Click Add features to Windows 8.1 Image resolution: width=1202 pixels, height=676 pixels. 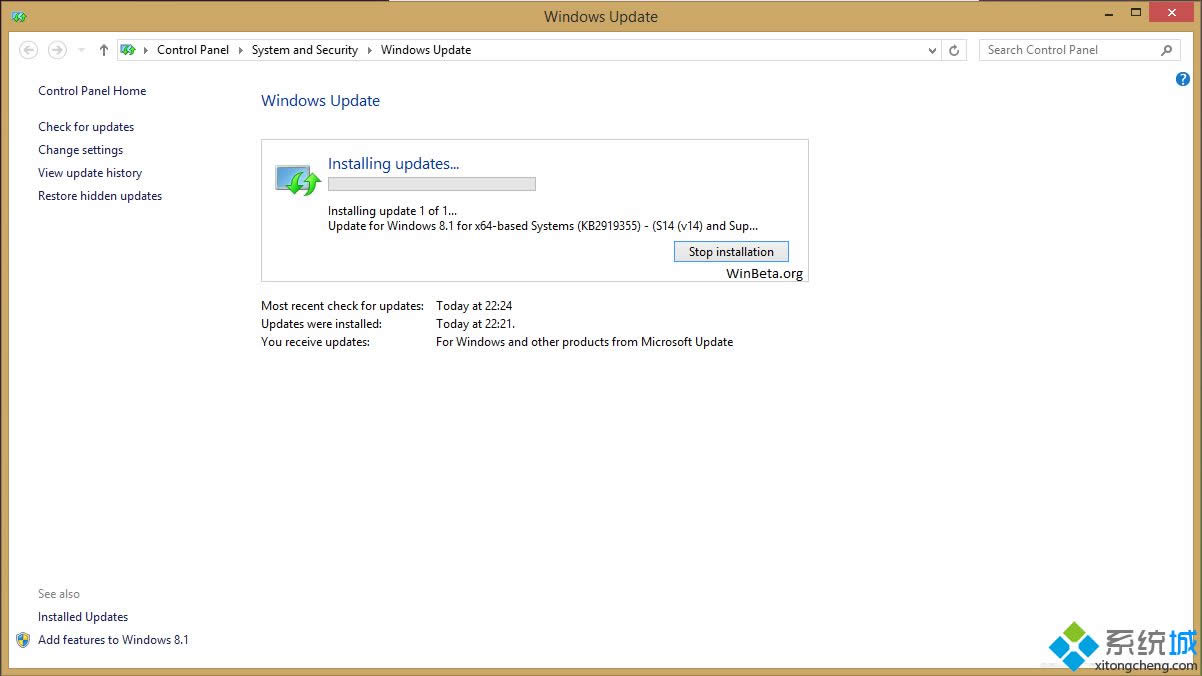tap(113, 640)
